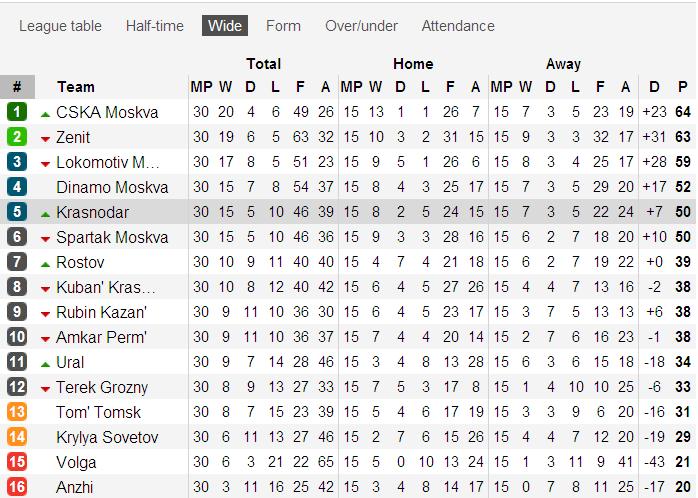Click the Team column header
The width and height of the screenshot is (698, 498).
click(x=76, y=87)
